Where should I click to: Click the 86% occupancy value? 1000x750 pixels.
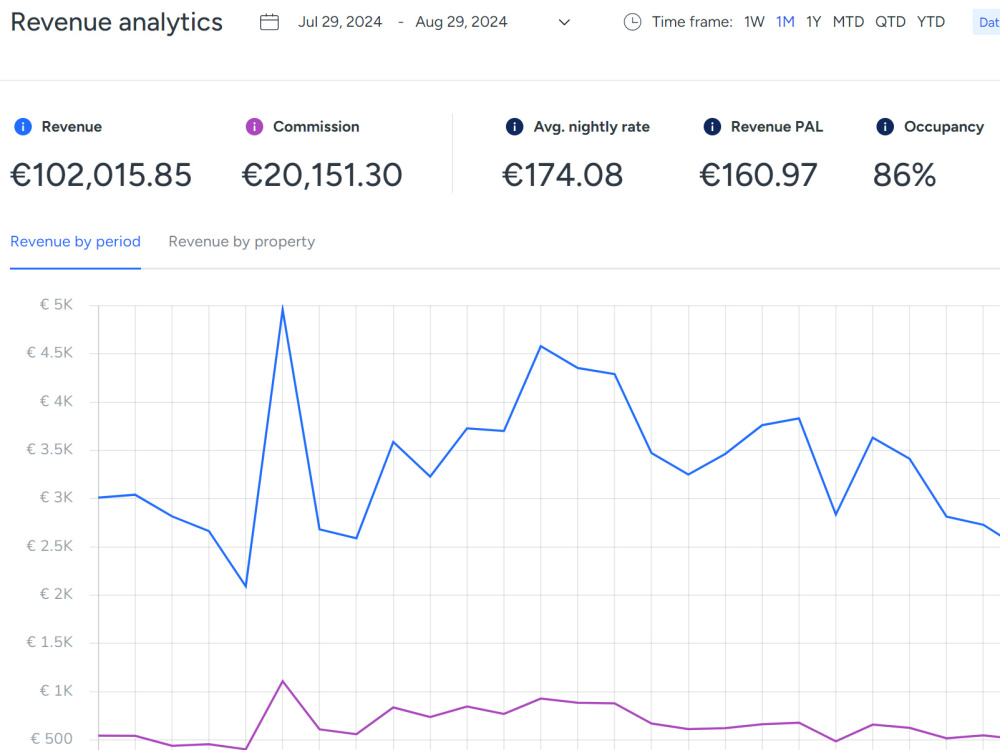[x=904, y=175]
